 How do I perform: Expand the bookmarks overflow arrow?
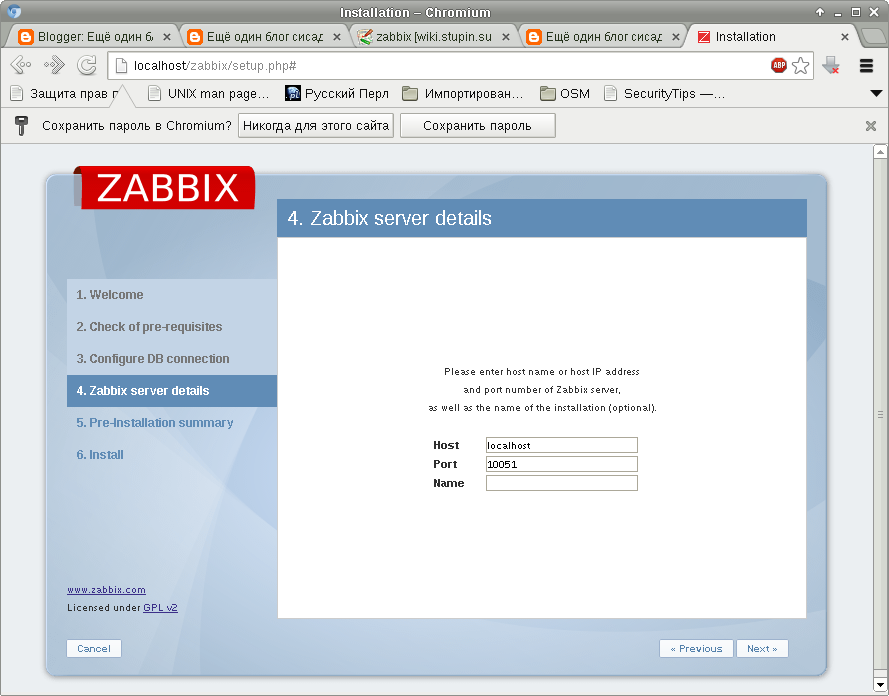(x=876, y=94)
